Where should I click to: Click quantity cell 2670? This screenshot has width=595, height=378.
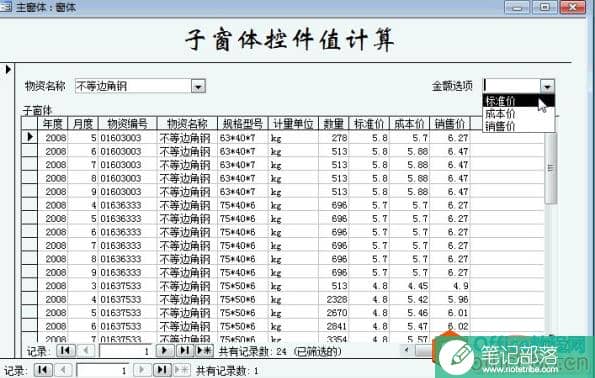(334, 313)
